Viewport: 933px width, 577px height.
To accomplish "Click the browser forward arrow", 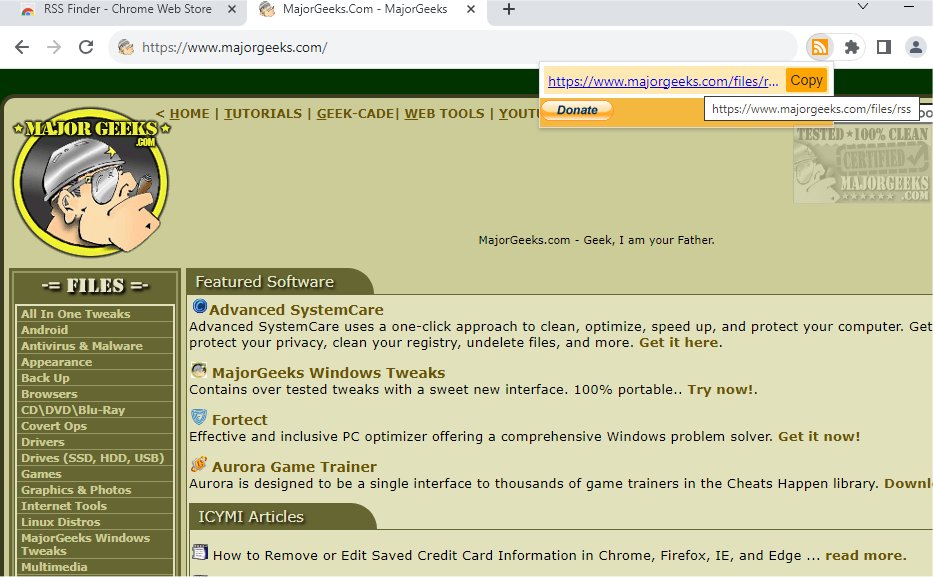I will [54, 47].
